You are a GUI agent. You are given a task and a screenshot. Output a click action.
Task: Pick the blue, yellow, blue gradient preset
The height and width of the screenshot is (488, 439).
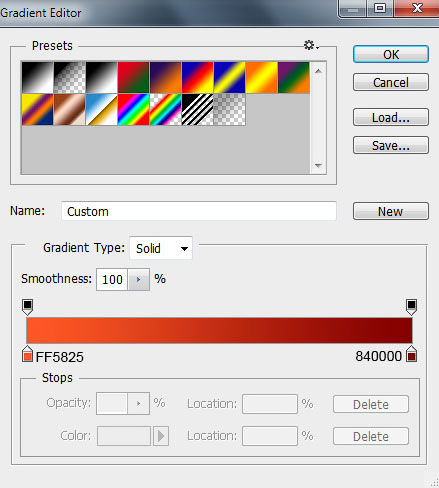click(x=229, y=77)
